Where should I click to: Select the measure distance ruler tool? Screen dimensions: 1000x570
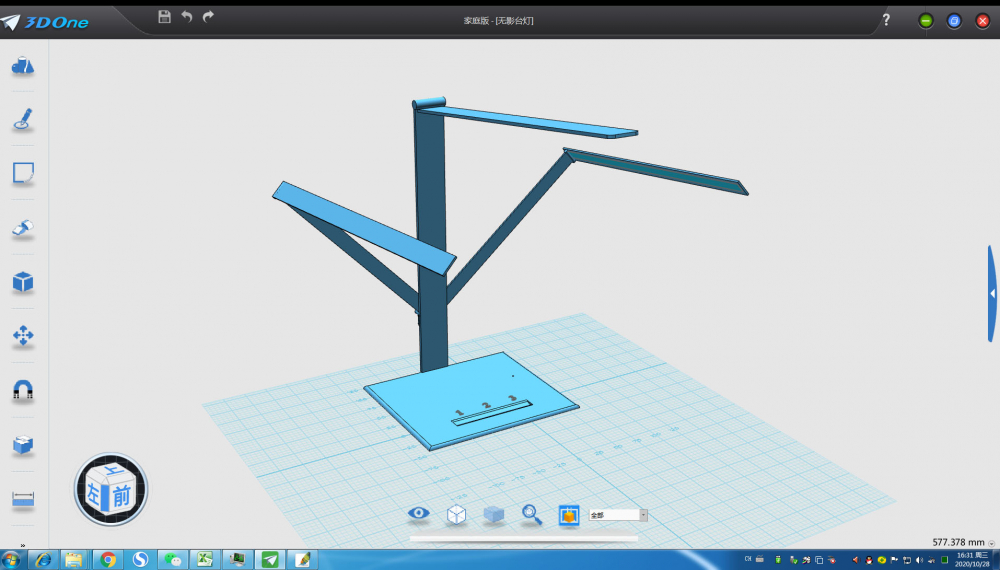[23, 499]
